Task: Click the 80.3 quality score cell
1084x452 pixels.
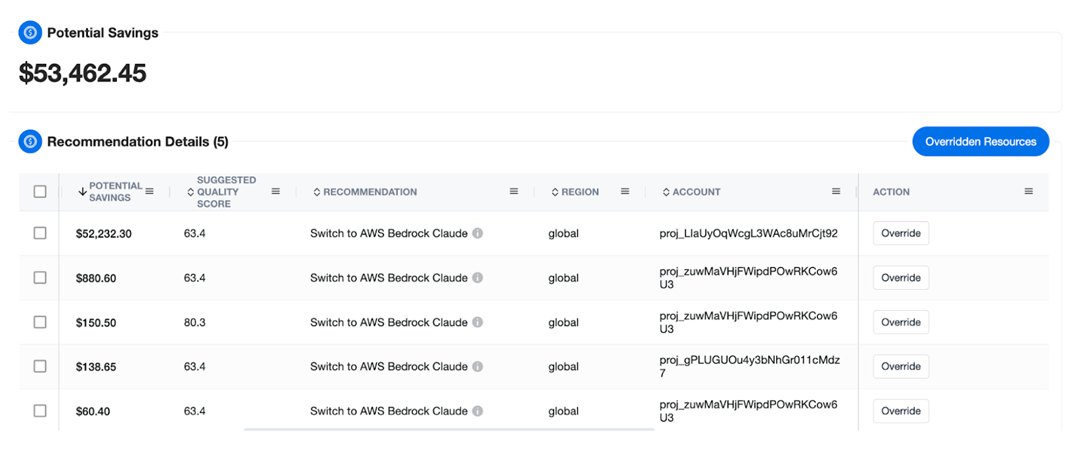Action: point(194,322)
